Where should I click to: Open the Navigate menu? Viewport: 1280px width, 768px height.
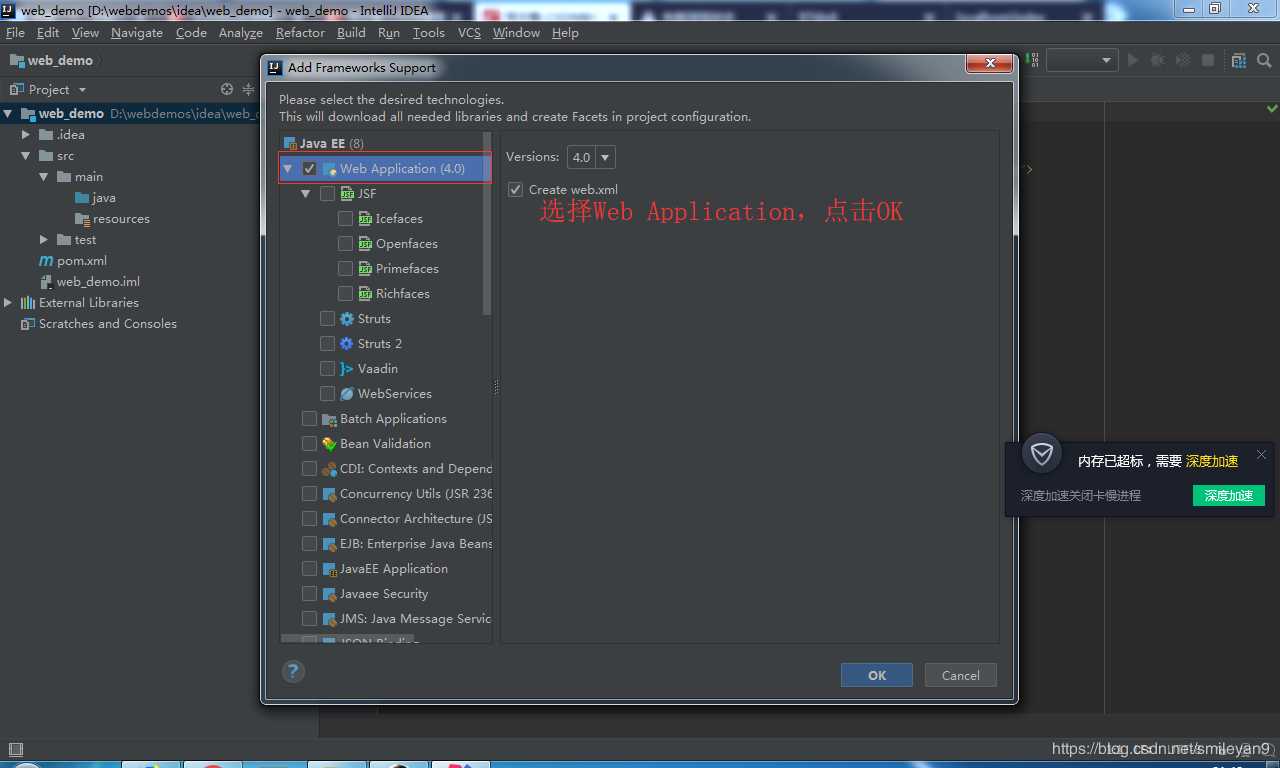(137, 33)
